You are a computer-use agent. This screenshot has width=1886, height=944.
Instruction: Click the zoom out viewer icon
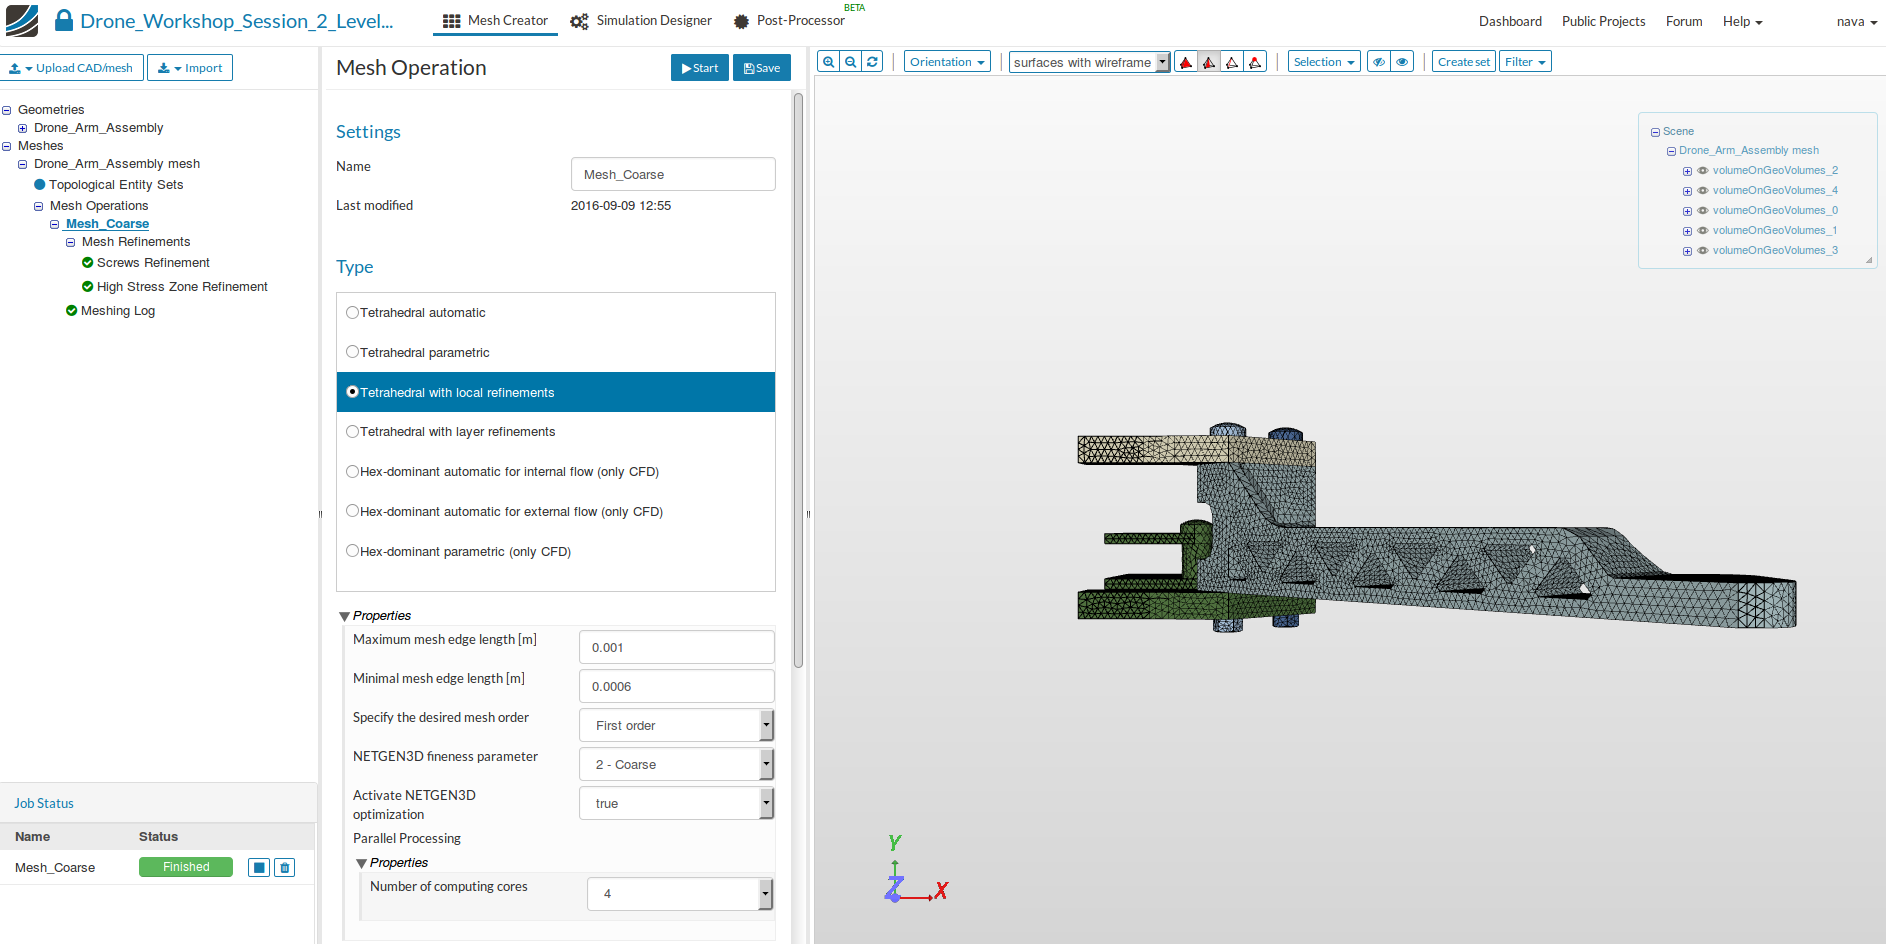[x=850, y=62]
